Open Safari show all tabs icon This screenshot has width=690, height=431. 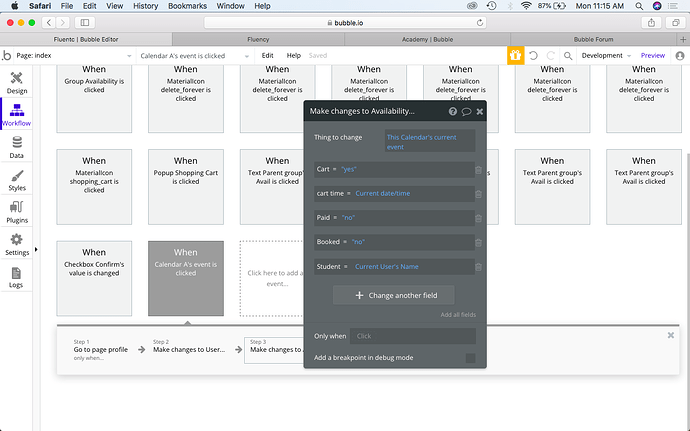click(675, 22)
